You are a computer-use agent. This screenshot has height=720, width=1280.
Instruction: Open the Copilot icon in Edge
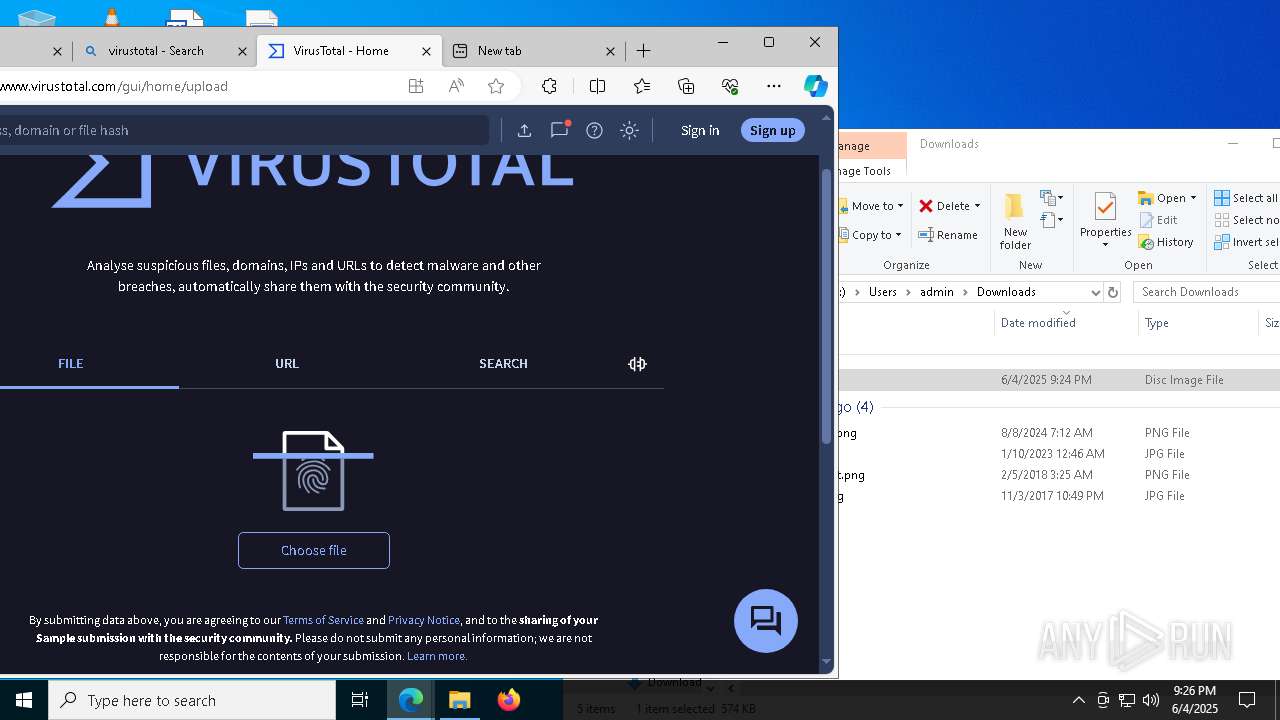pos(816,86)
